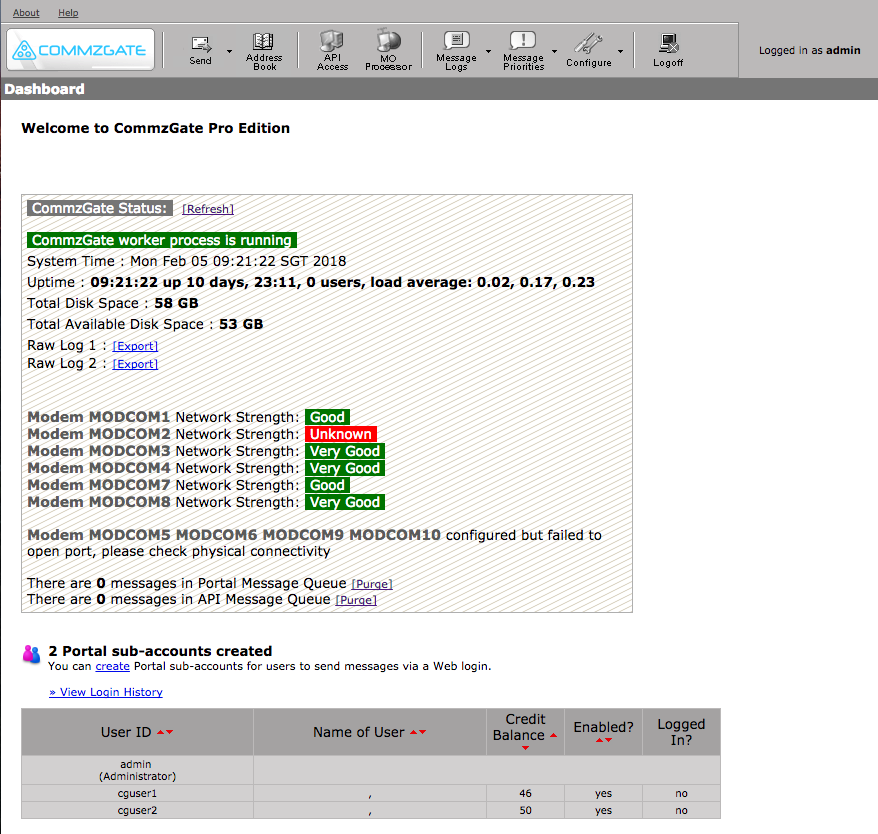878x834 pixels.
Task: Click the Total Disk Space '58 GB' value
Action: click(x=176, y=303)
